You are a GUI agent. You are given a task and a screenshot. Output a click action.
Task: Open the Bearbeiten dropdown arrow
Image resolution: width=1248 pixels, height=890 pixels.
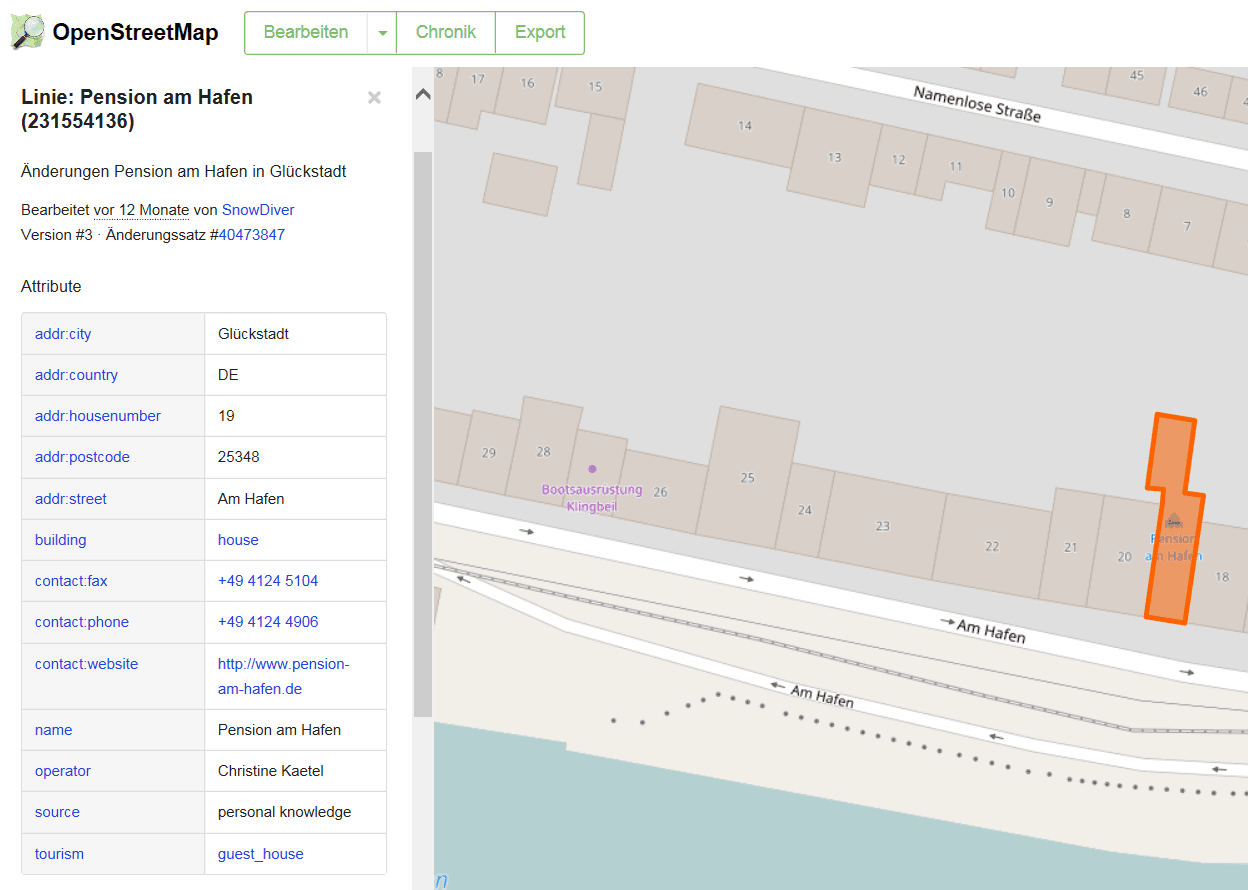coord(382,33)
